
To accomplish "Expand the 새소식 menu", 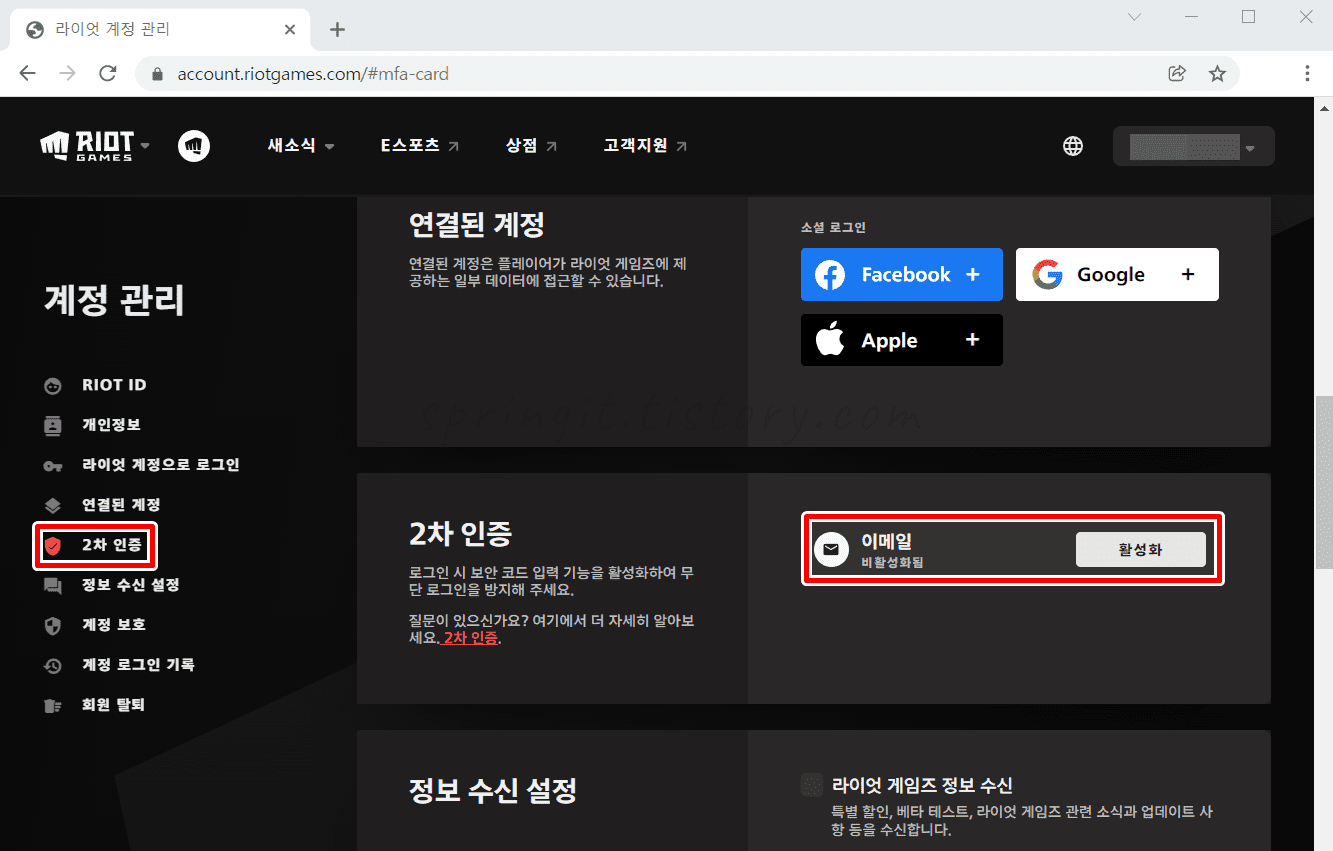I will [301, 146].
